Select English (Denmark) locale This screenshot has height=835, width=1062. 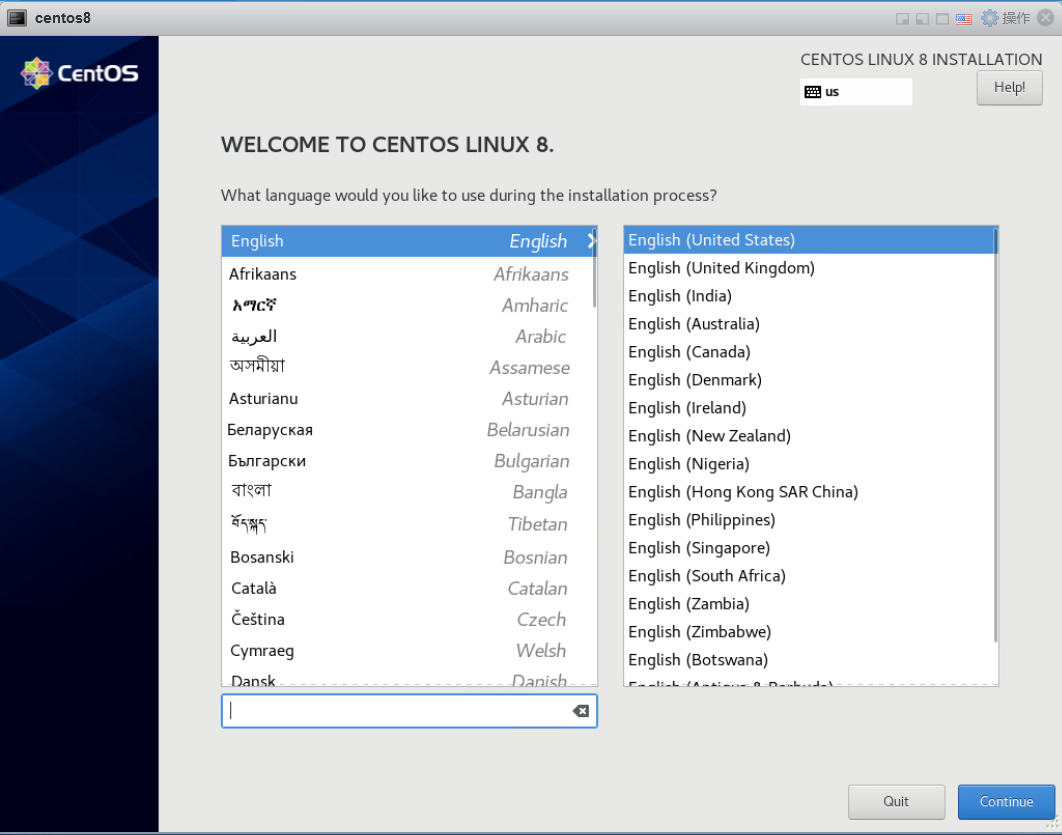(809, 380)
